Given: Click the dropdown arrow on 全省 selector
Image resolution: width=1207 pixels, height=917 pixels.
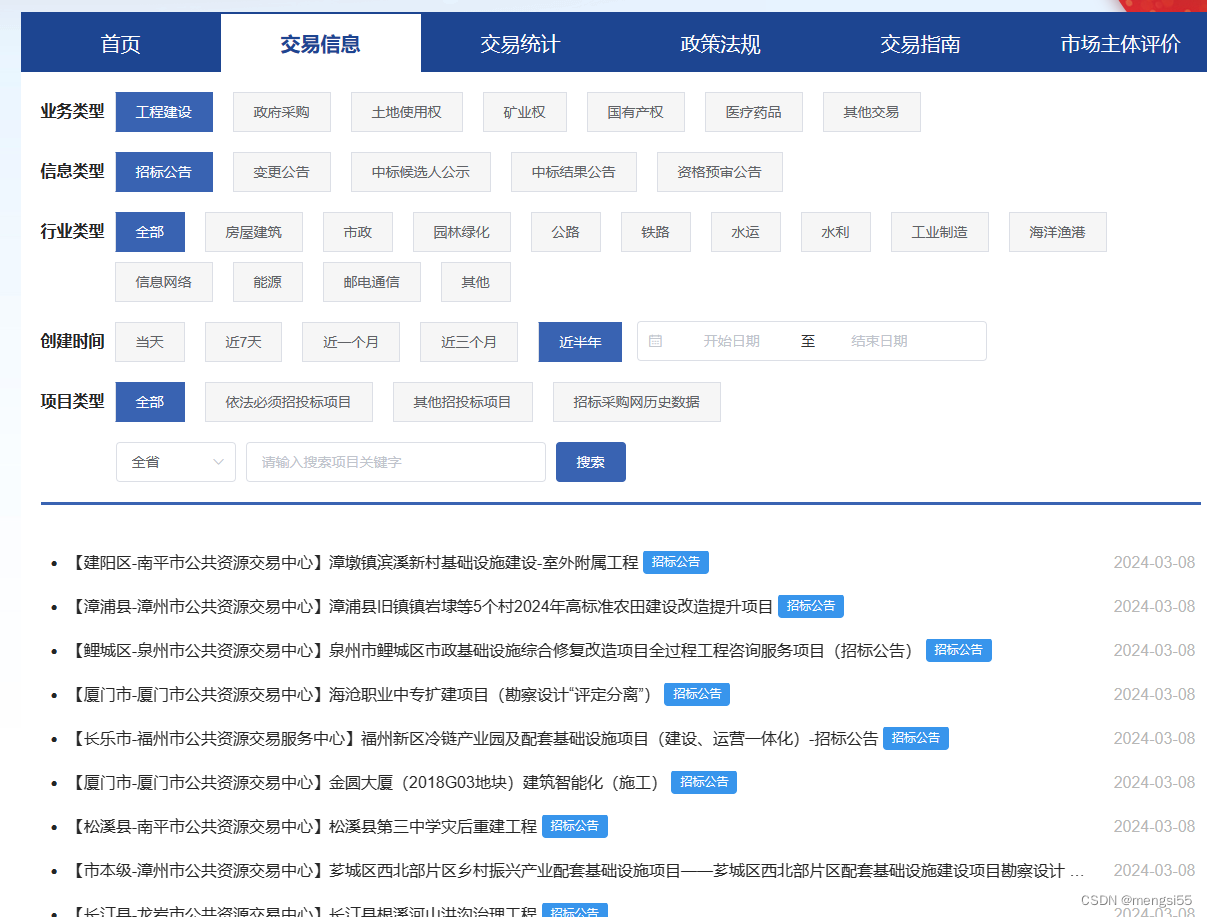Looking at the screenshot, I should pos(219,461).
